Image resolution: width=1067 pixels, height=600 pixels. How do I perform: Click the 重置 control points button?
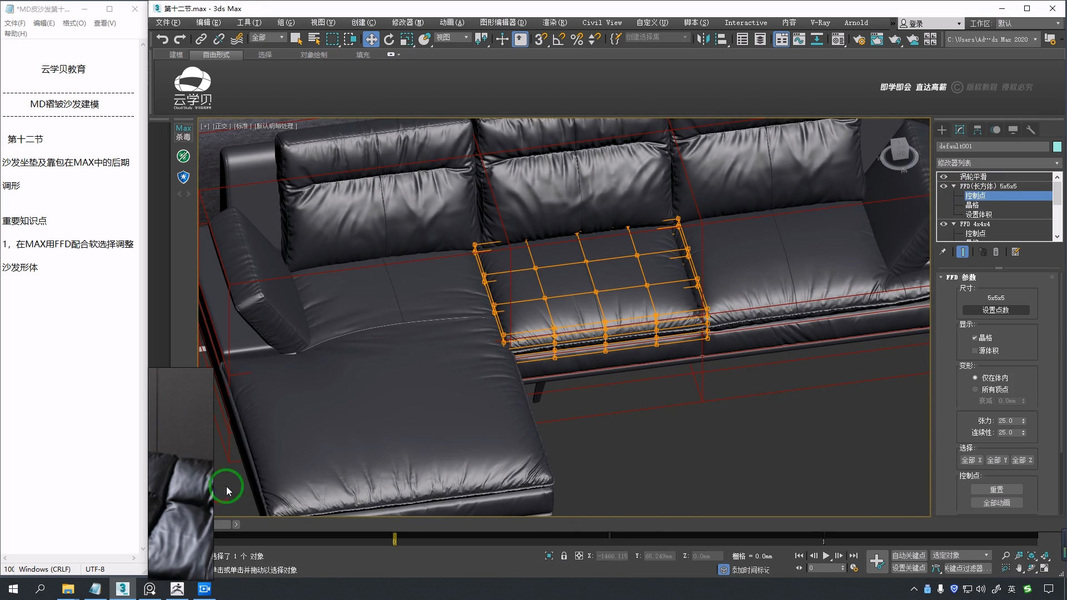996,489
